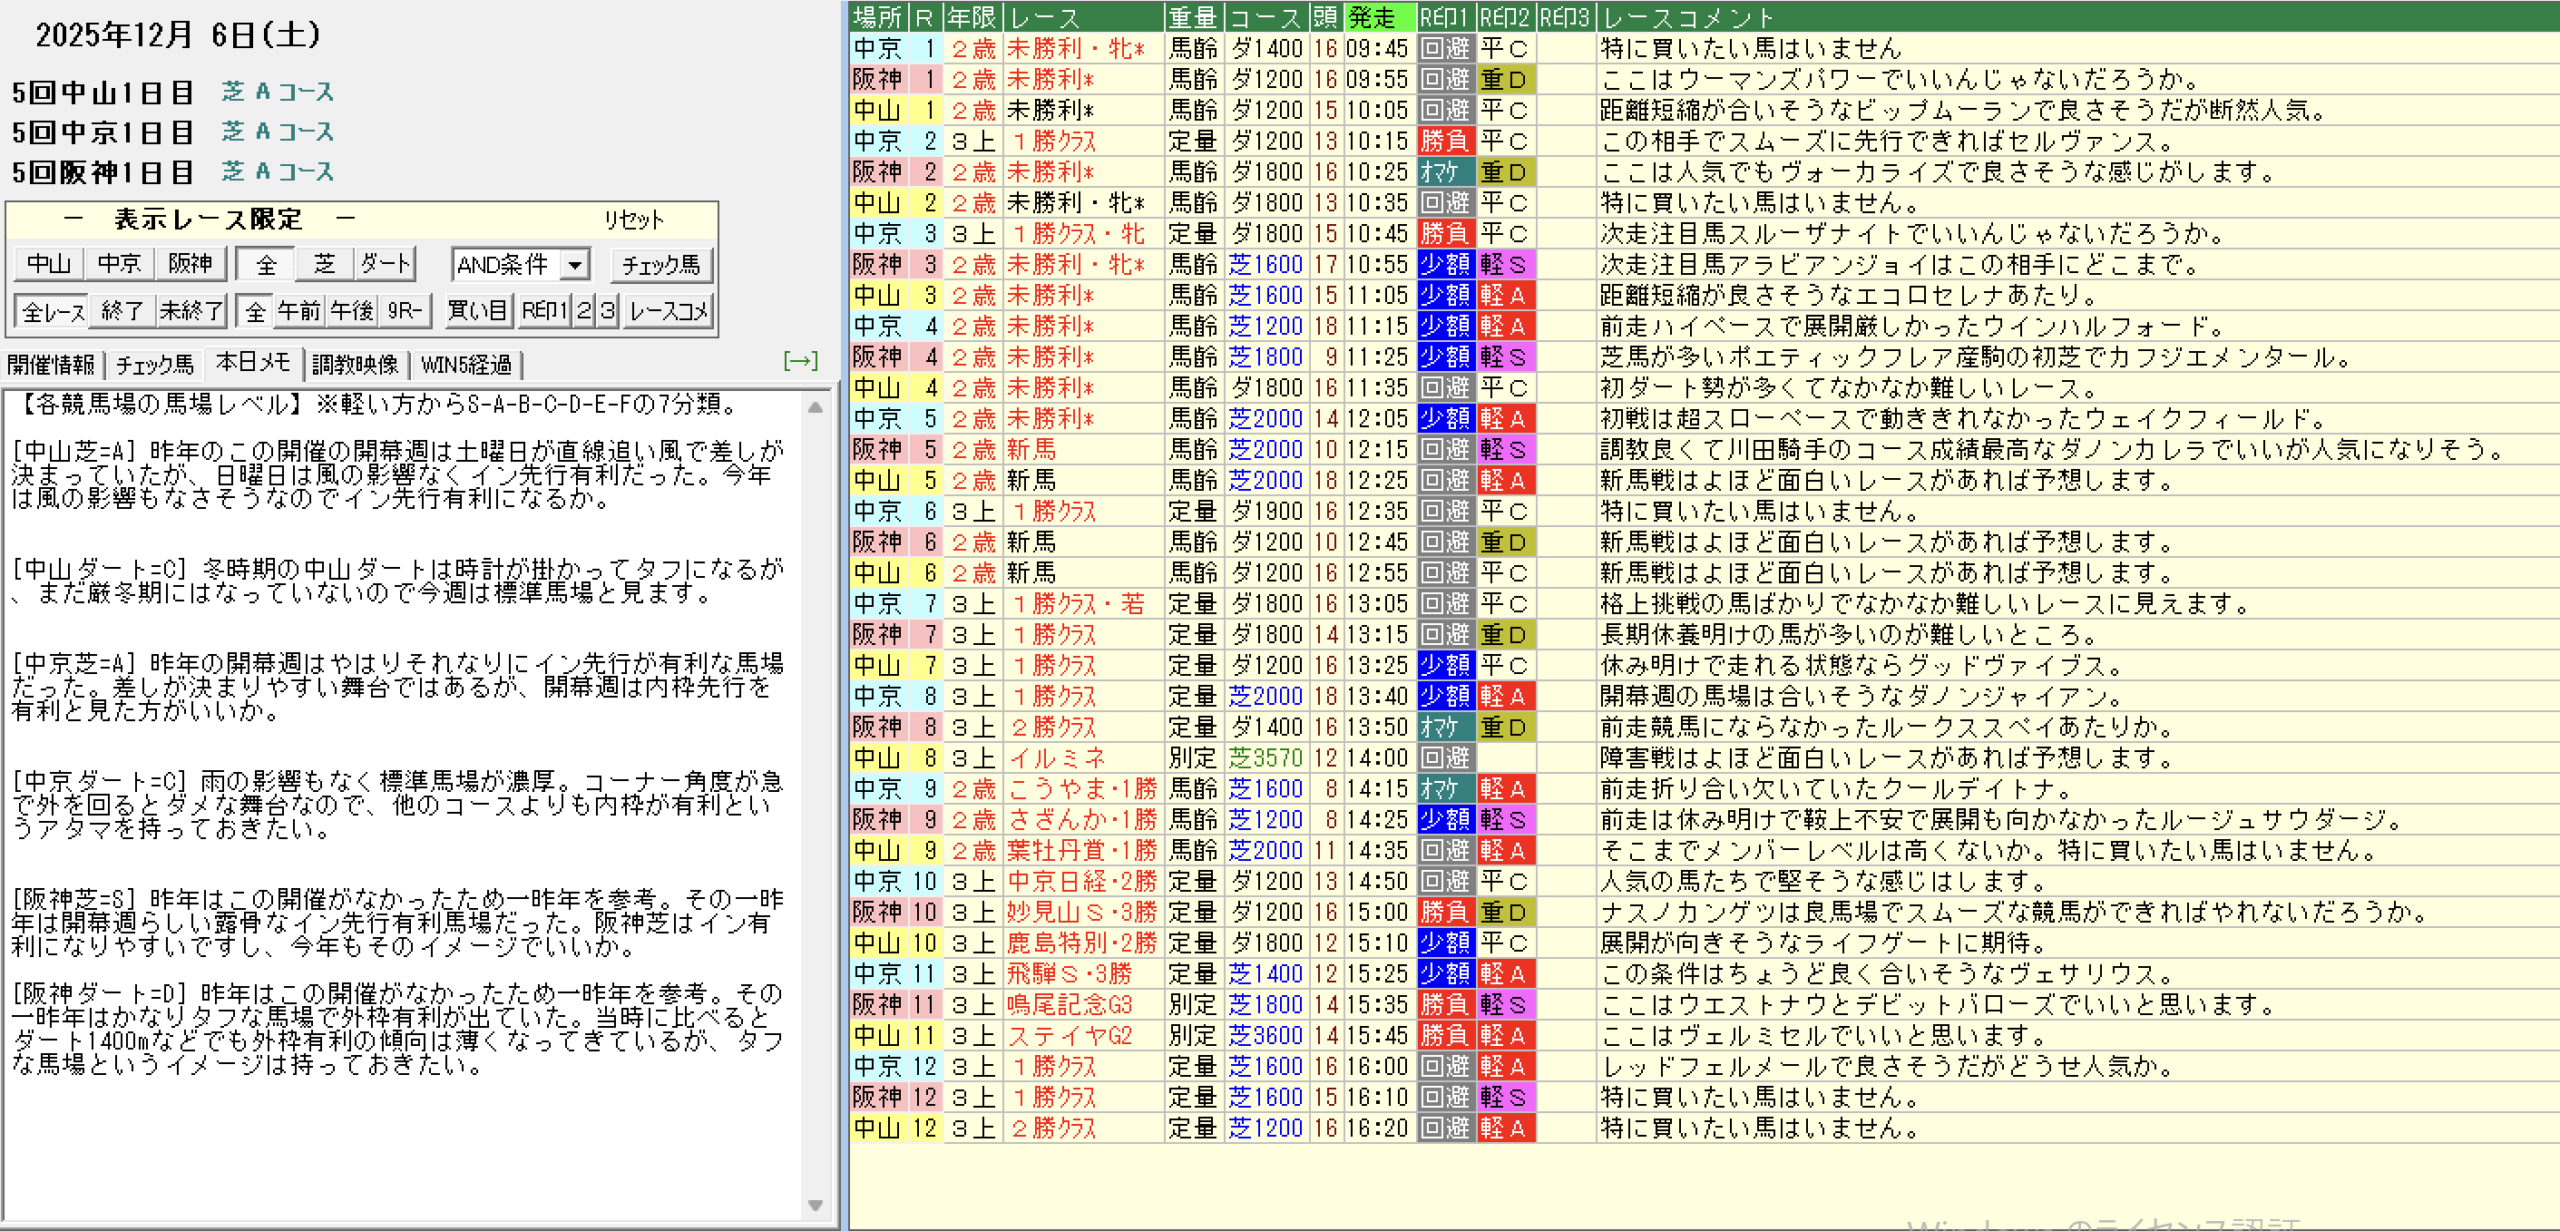This screenshot has height=1231, width=2560.
Task: Toggle the 中山 venue filter button
Action: coord(49,264)
